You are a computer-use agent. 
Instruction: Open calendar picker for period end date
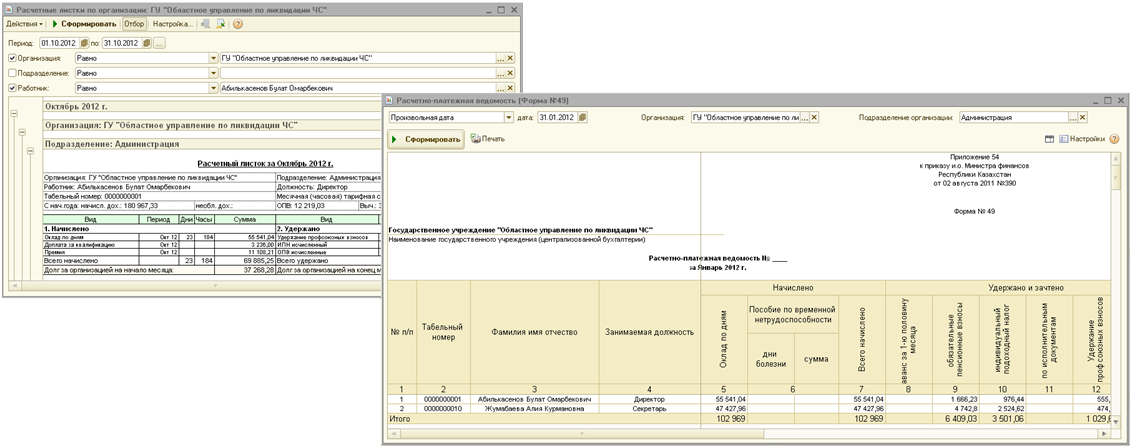pos(146,43)
